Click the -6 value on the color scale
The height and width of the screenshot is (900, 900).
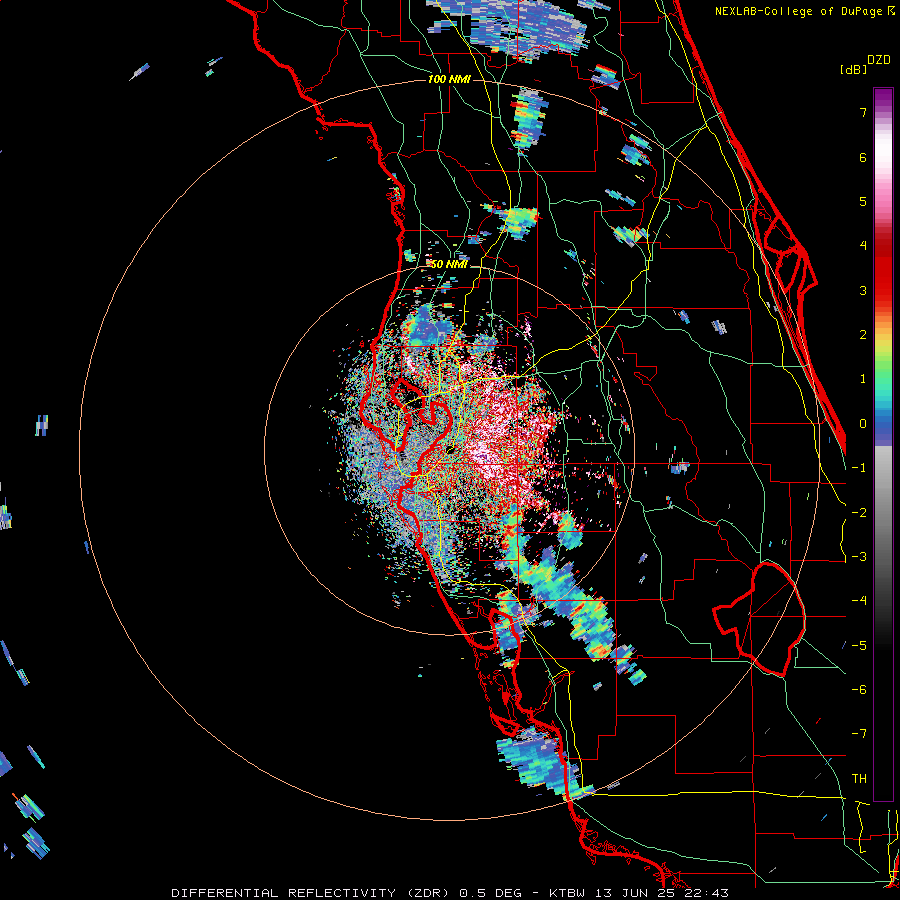click(x=859, y=690)
